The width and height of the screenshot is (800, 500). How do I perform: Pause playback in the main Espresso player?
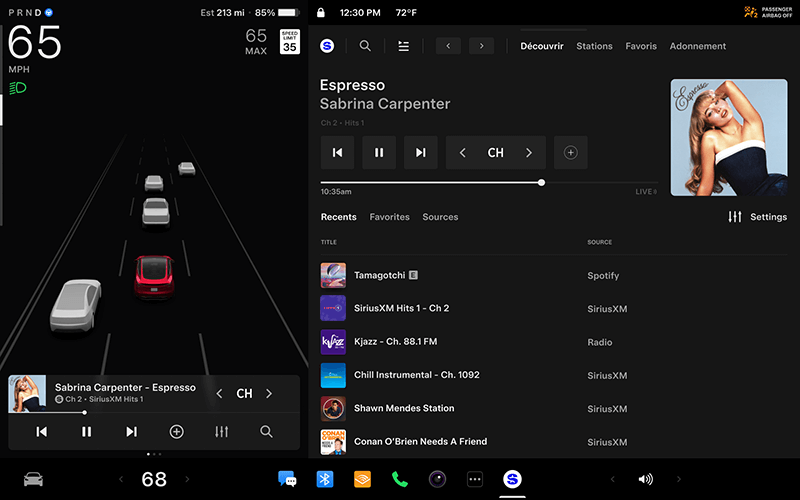(379, 153)
